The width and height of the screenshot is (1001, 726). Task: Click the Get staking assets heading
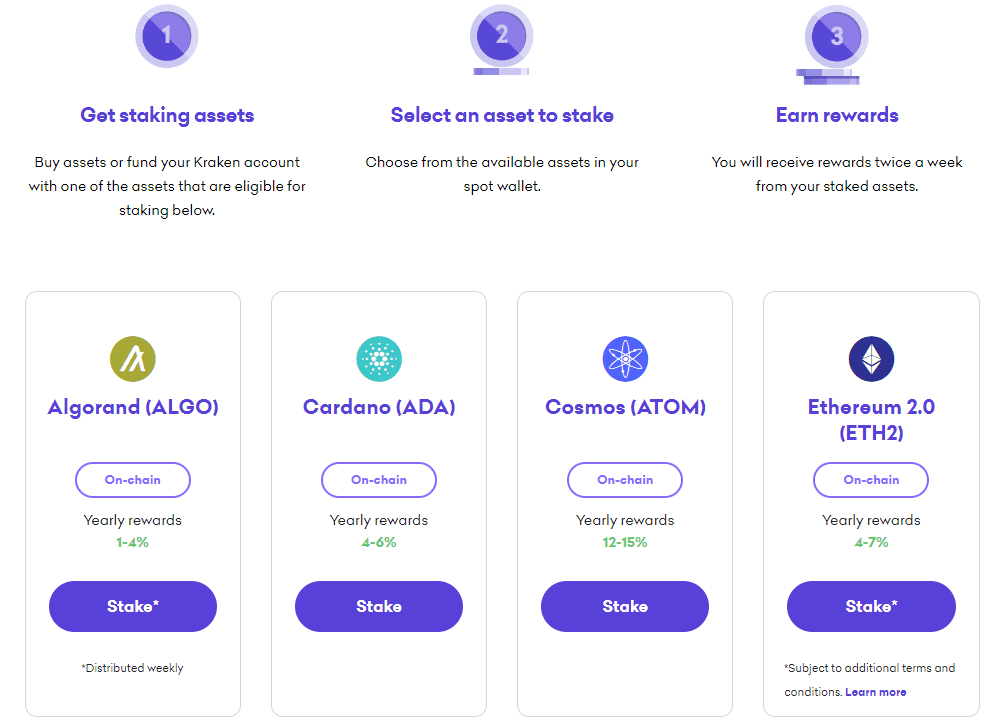pyautogui.click(x=167, y=116)
